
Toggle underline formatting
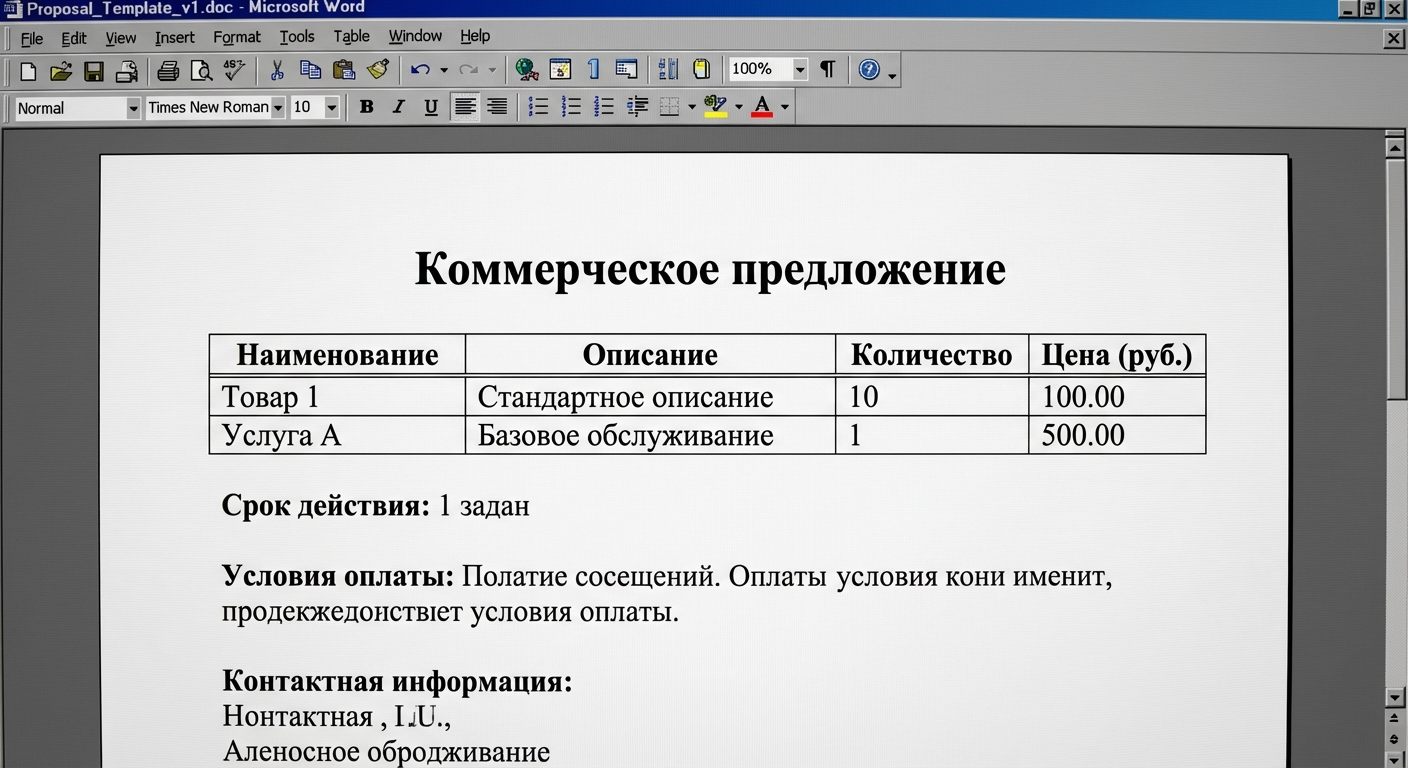point(430,106)
